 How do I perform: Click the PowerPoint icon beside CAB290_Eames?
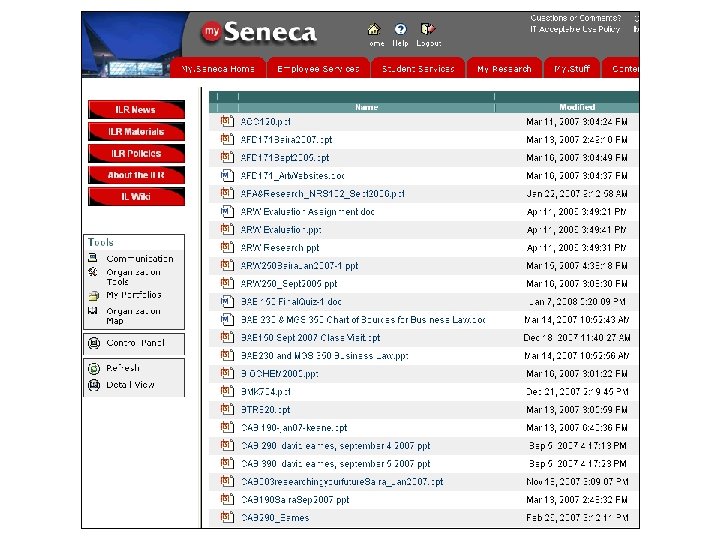click(x=227, y=517)
